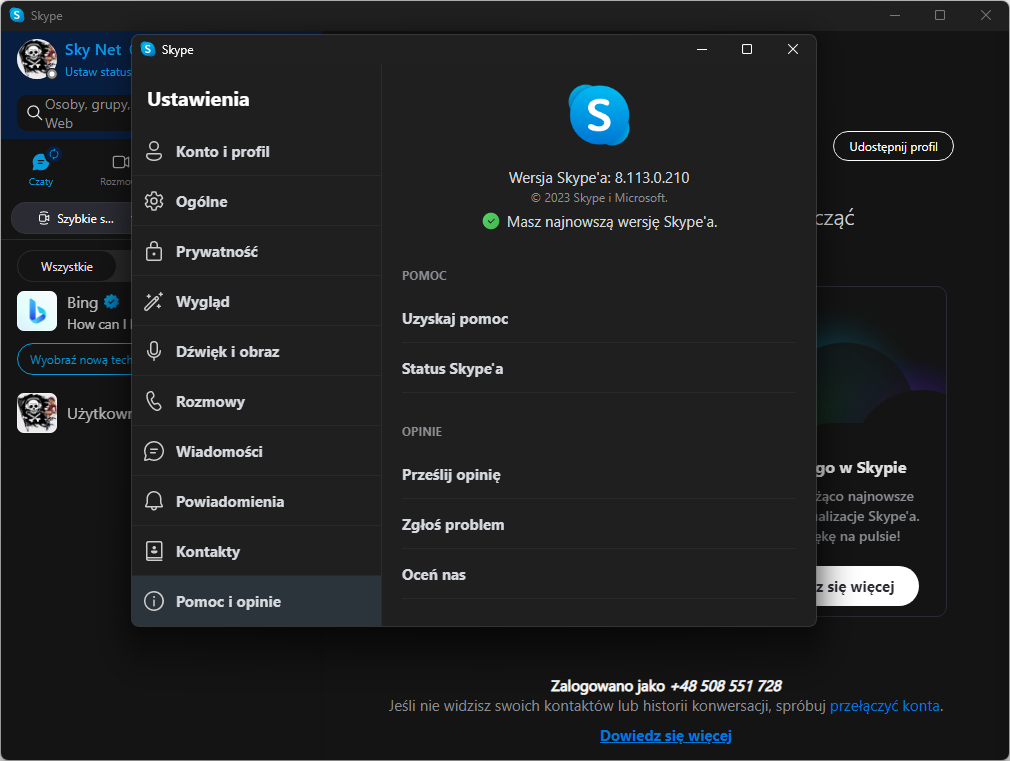Click the Bing chat avatar icon
Screen dimensions: 1010x761
(x=37, y=311)
